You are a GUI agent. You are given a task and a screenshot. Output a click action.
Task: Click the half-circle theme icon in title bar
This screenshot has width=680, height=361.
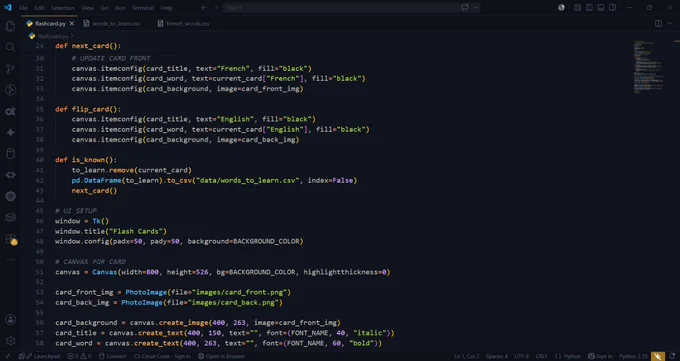click(561, 7)
